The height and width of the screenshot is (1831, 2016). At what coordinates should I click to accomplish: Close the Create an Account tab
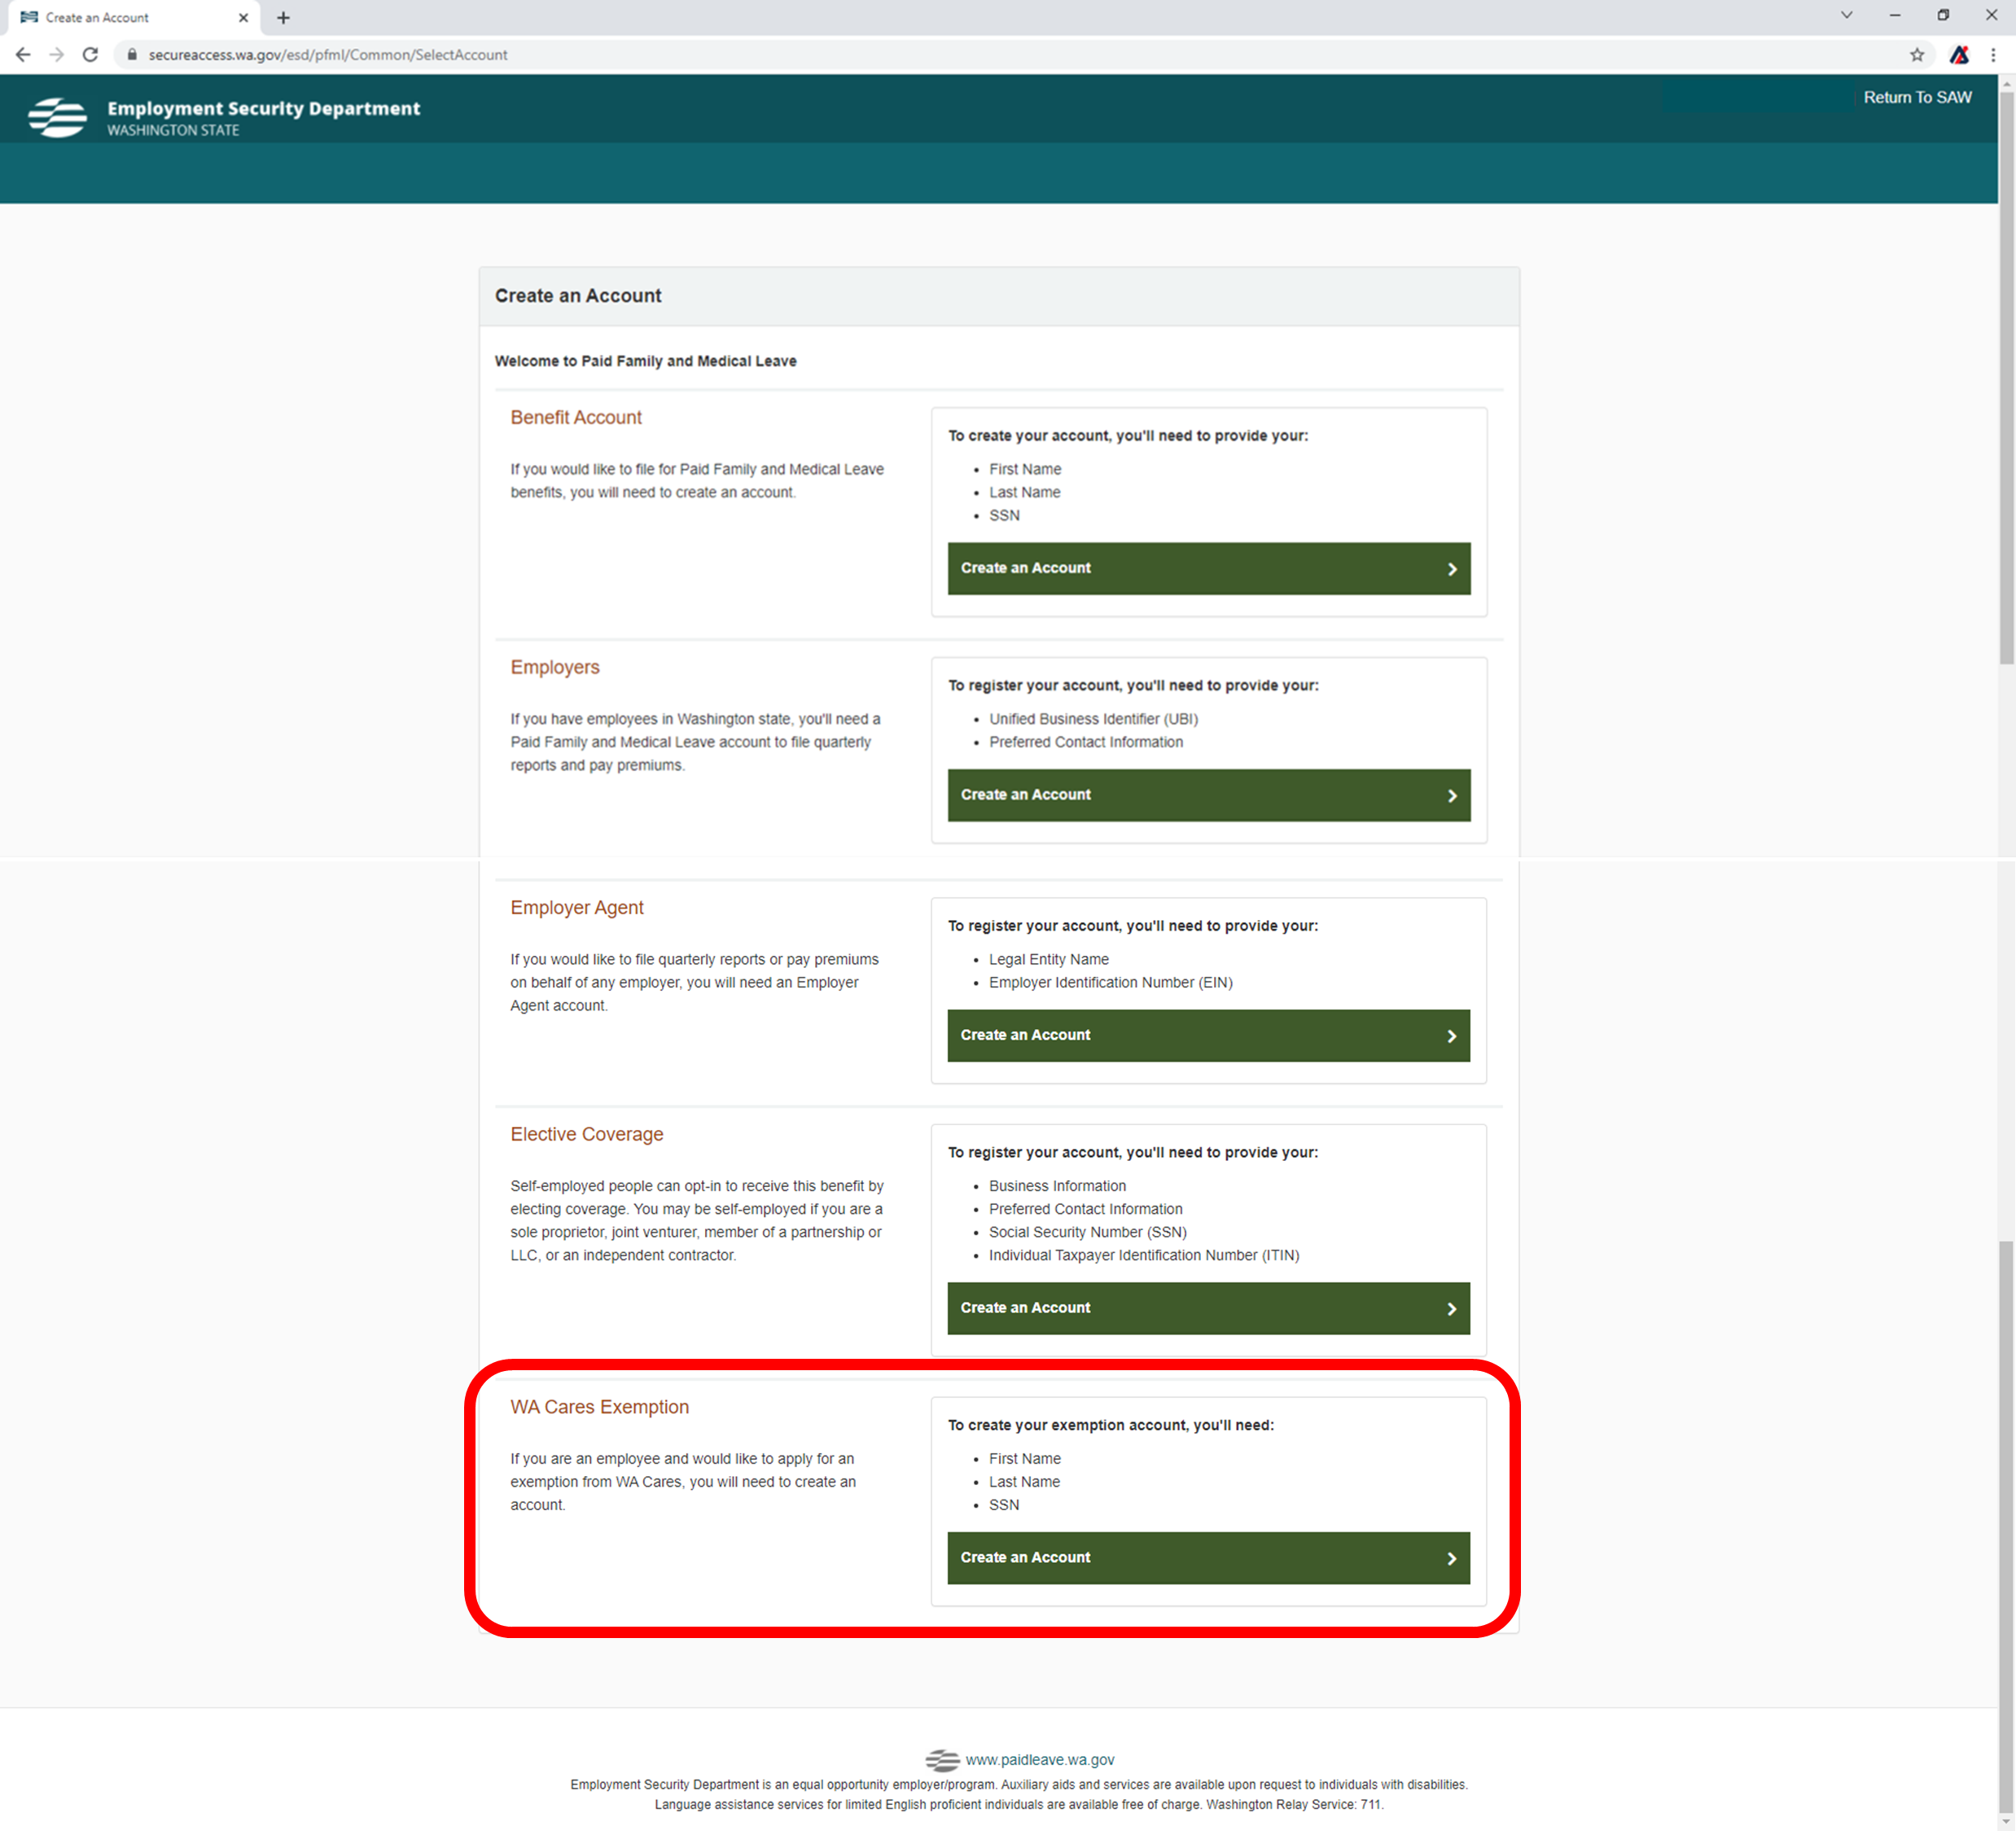(243, 18)
